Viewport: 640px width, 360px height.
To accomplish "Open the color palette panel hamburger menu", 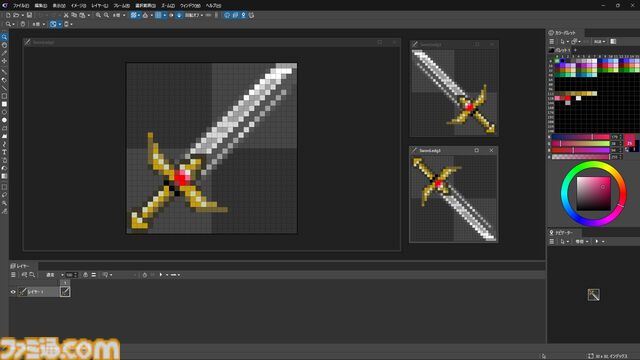I will coord(551,41).
